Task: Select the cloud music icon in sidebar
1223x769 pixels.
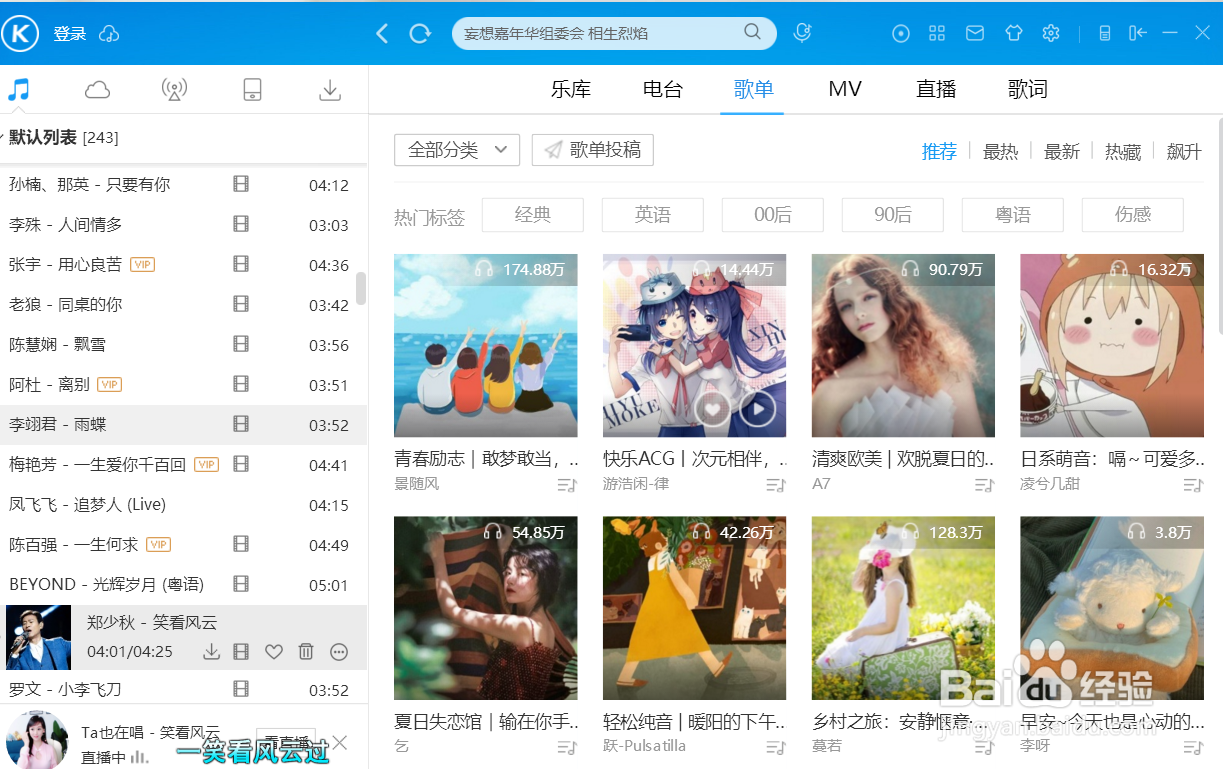Action: pos(97,89)
